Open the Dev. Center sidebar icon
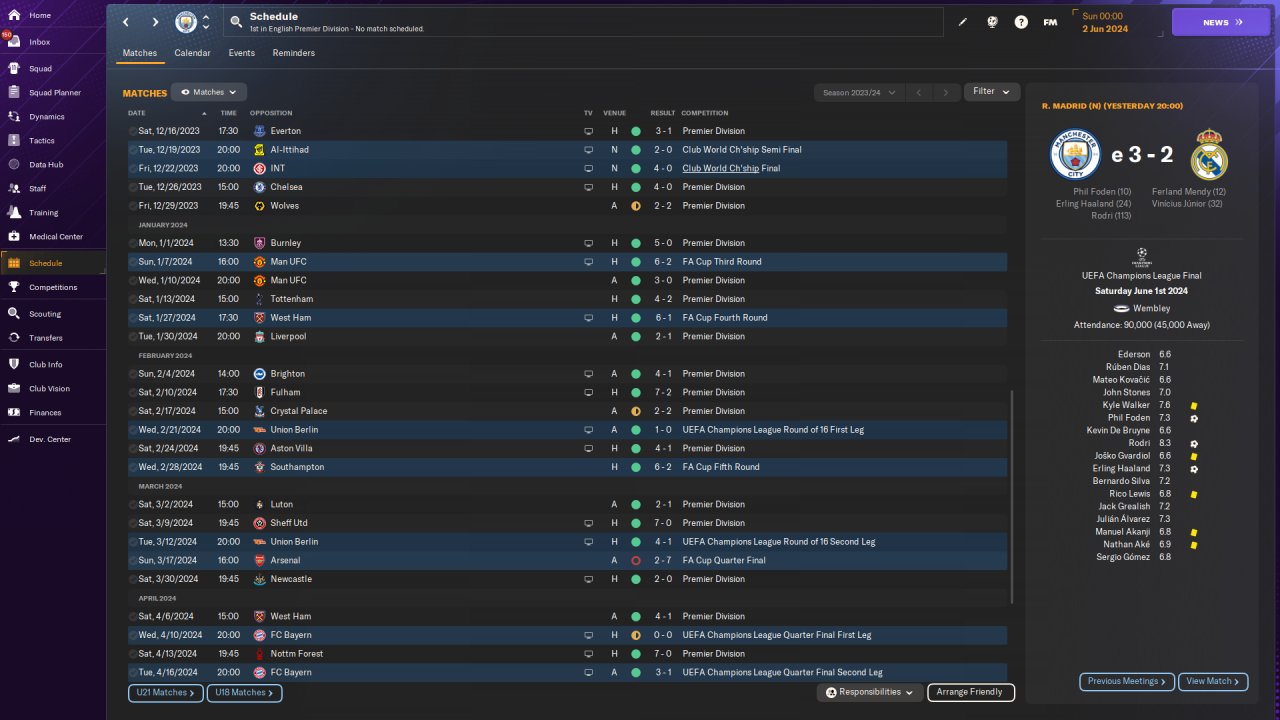This screenshot has width=1280, height=720. [x=14, y=439]
